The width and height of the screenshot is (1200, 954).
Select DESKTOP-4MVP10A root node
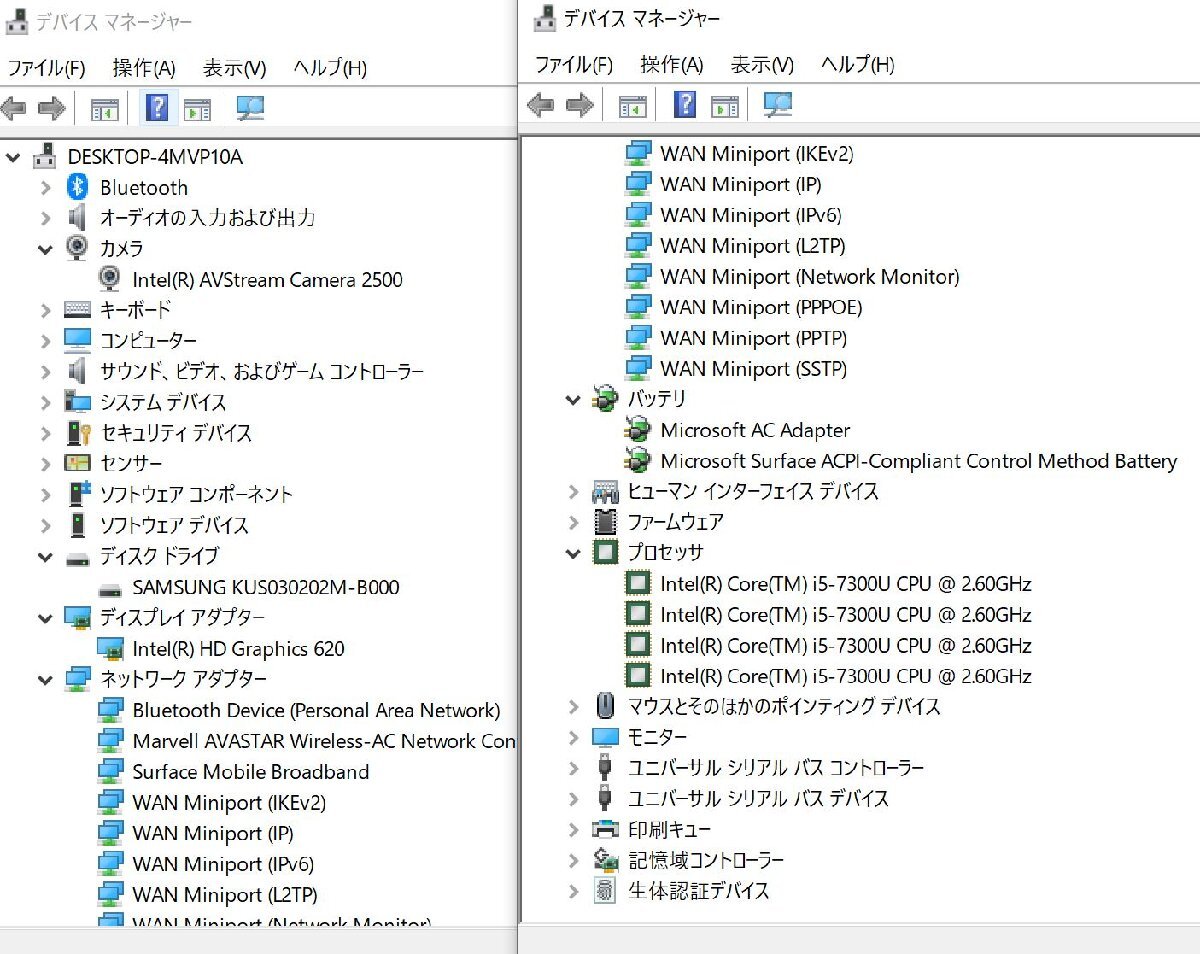(x=155, y=157)
